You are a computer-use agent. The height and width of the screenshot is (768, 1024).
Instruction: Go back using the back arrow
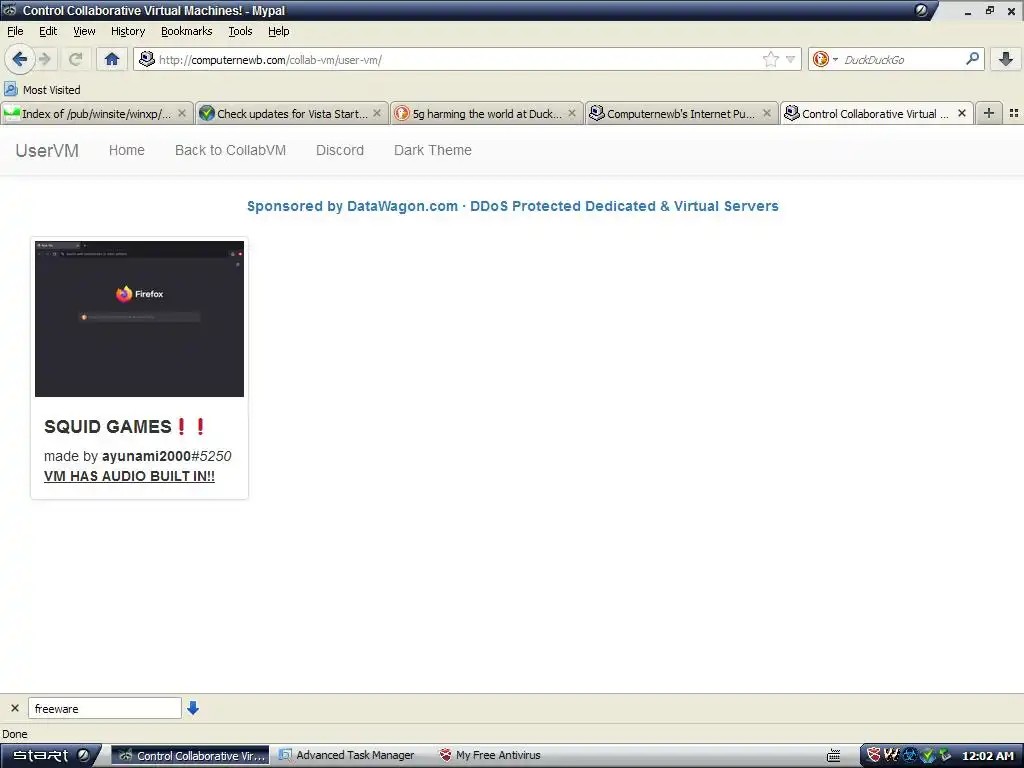(20, 59)
